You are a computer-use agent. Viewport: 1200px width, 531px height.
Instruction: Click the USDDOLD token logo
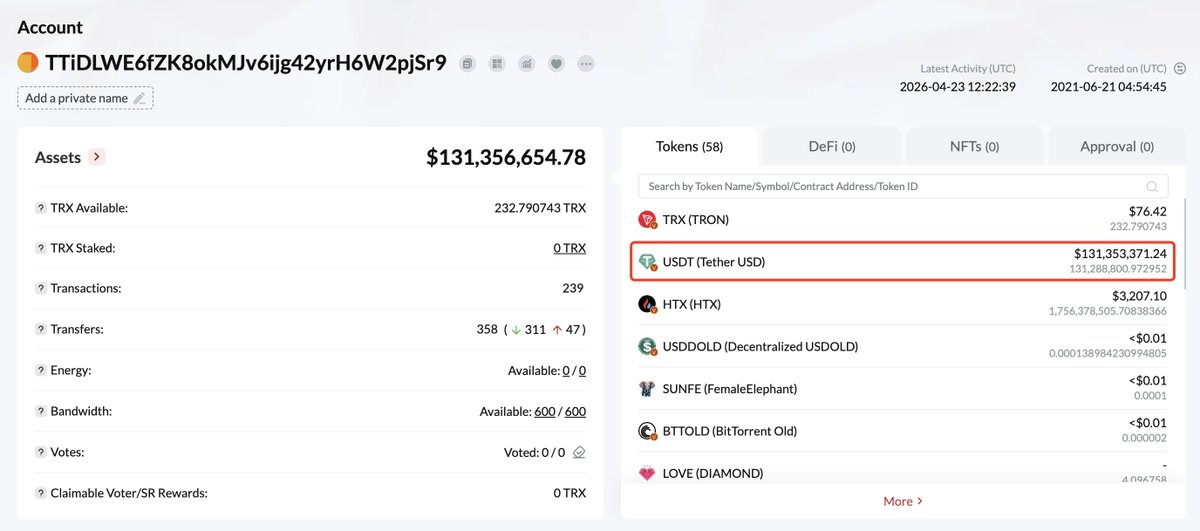(x=647, y=346)
